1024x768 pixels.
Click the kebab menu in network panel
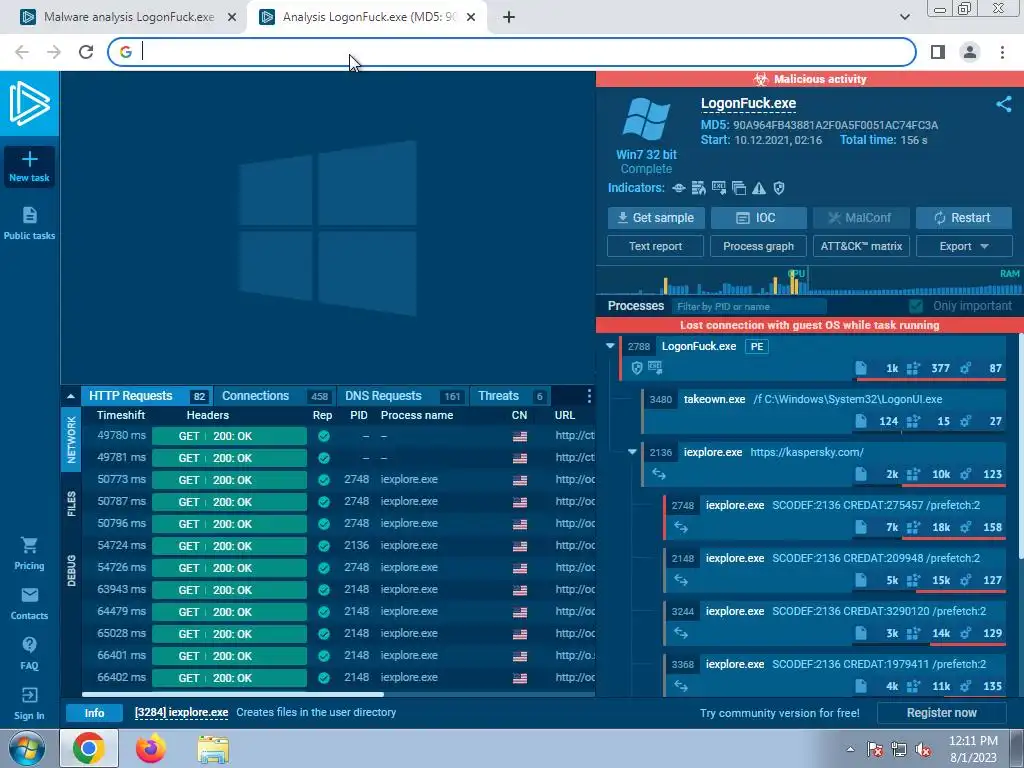[589, 396]
